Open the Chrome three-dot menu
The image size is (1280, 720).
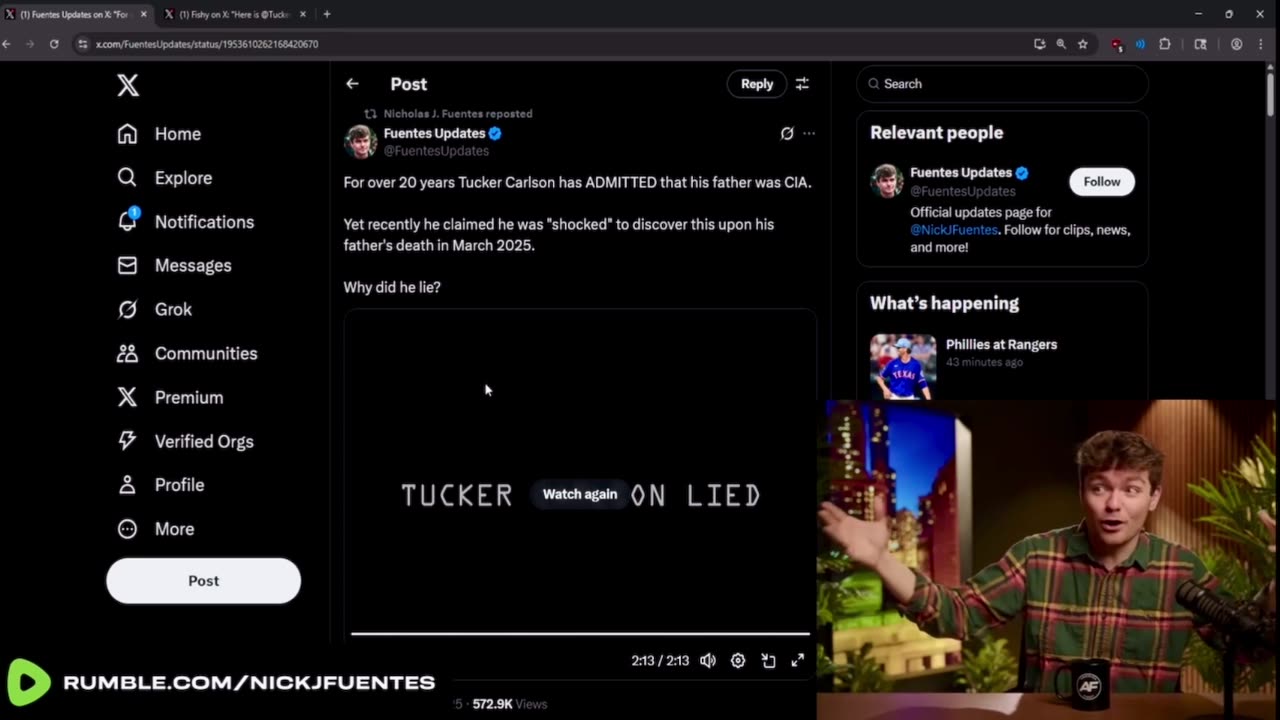coord(1262,44)
